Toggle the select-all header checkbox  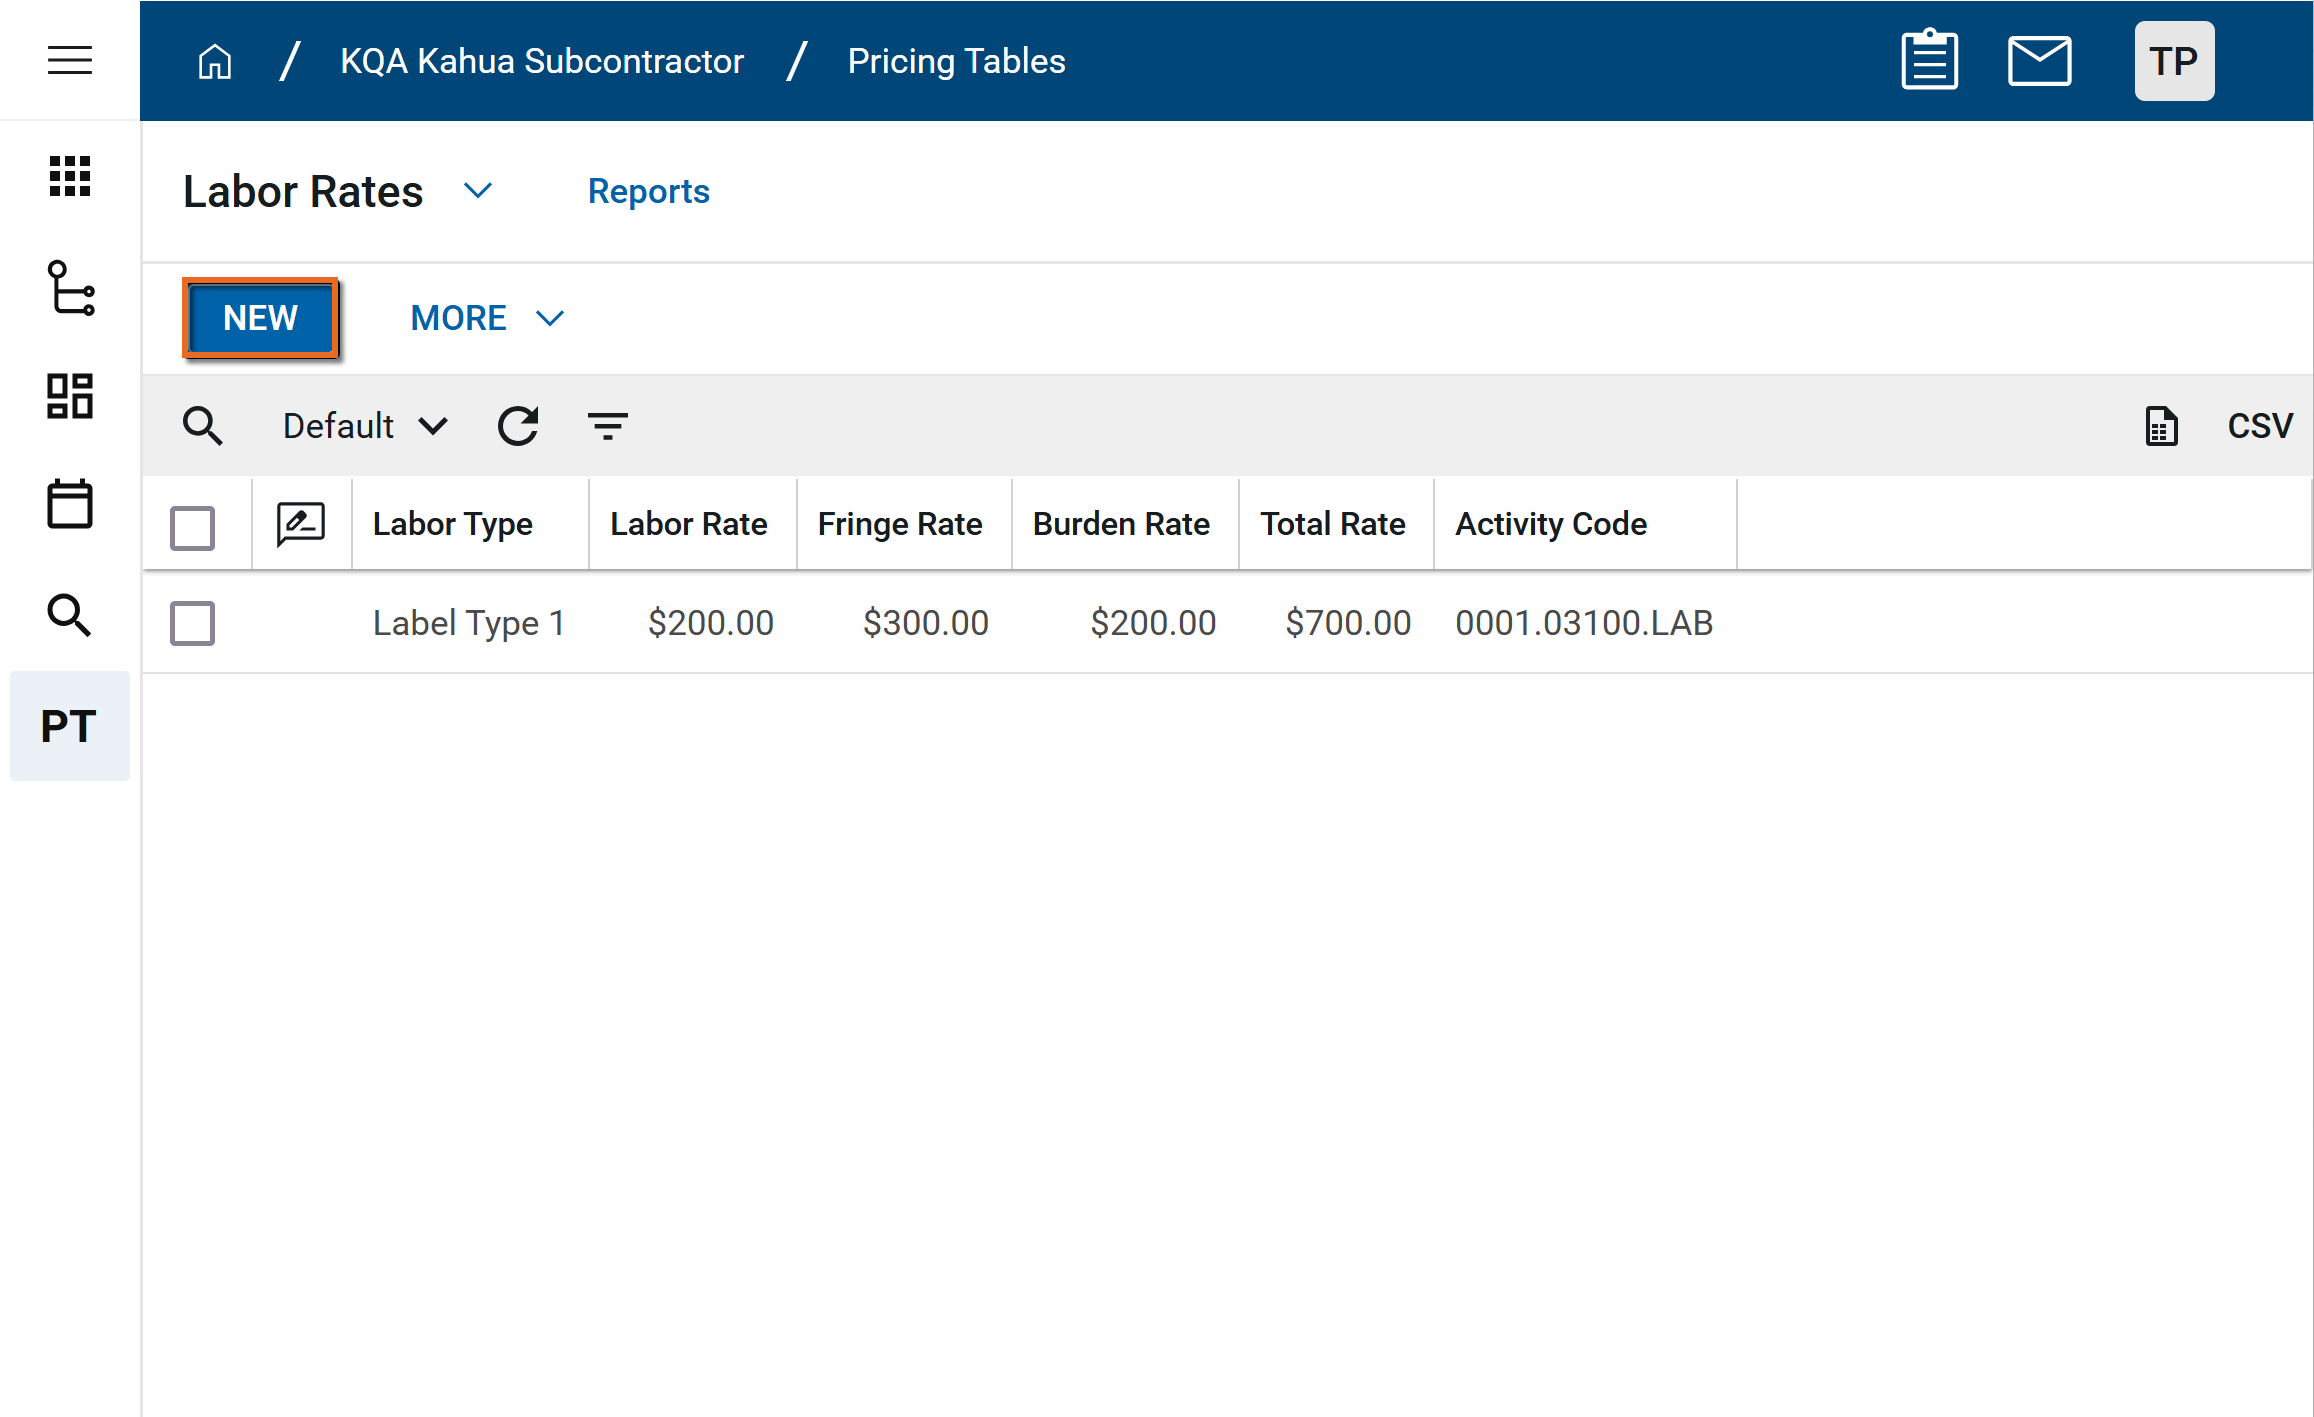(192, 527)
